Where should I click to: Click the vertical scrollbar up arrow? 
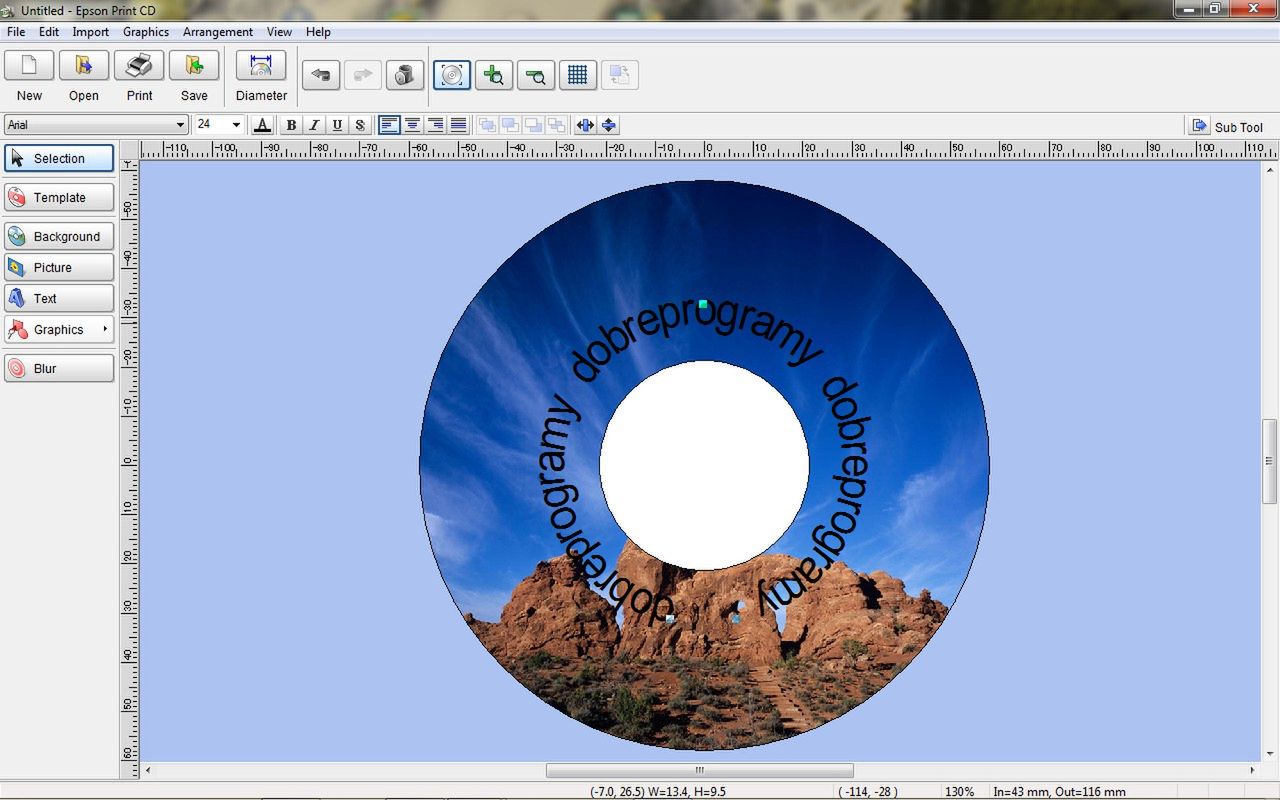1270,168
